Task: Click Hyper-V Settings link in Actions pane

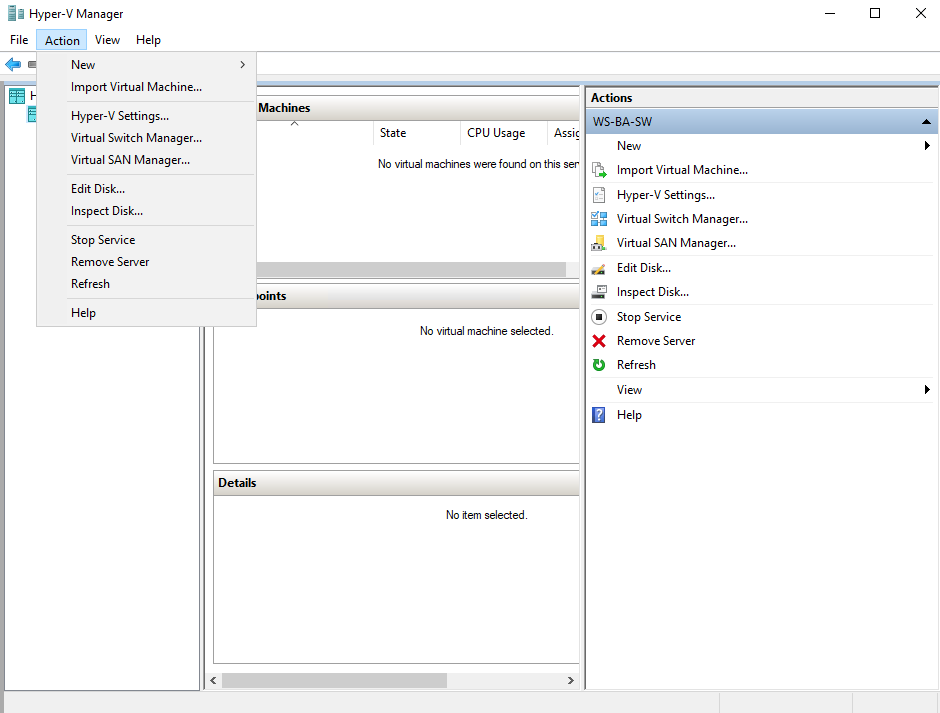Action: 665,195
